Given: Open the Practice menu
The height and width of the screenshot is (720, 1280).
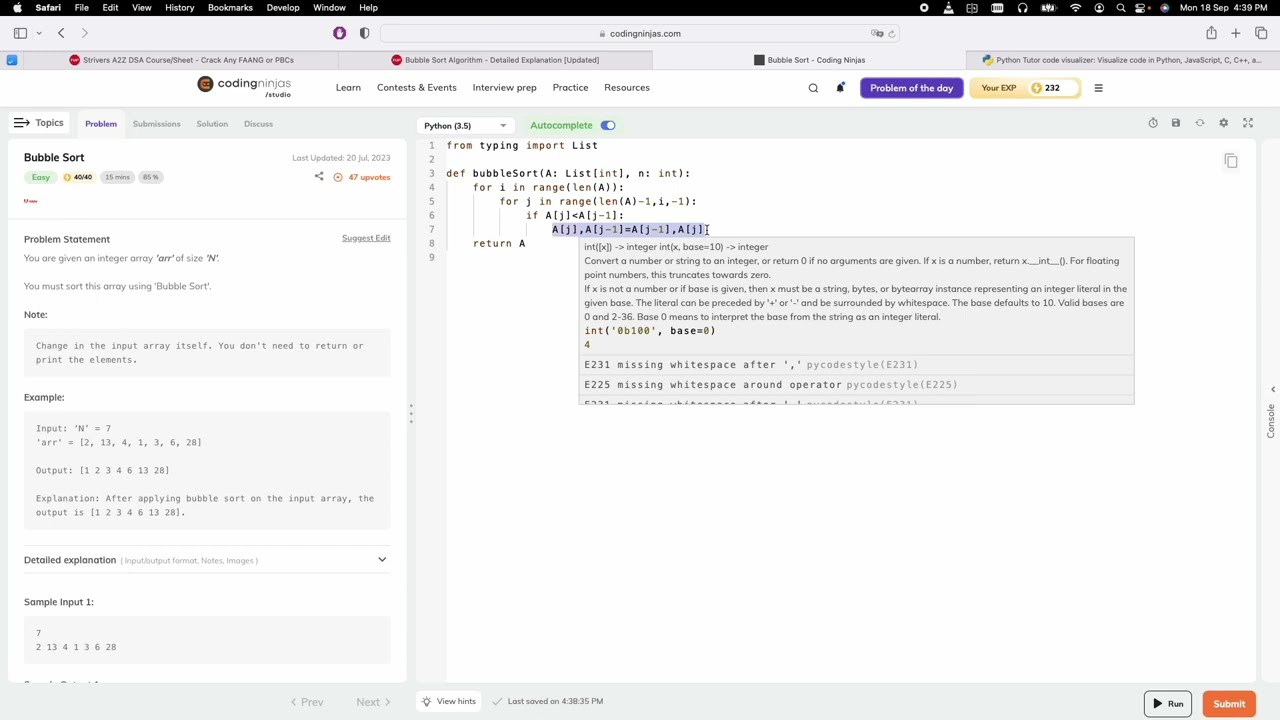Looking at the screenshot, I should click(570, 87).
